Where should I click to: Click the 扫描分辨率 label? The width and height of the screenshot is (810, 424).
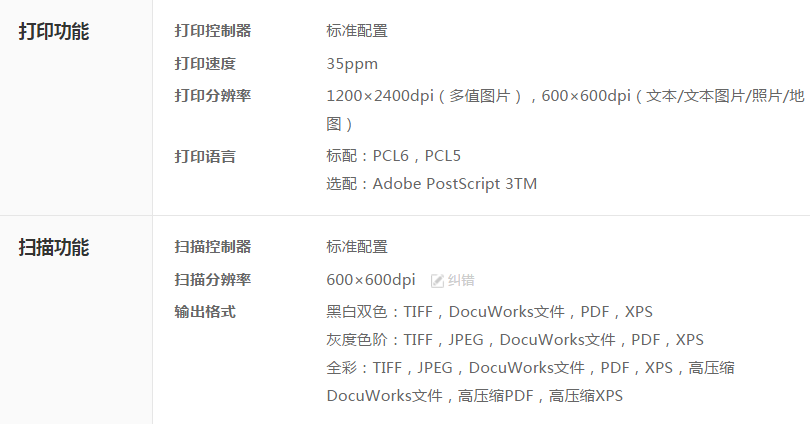213,279
